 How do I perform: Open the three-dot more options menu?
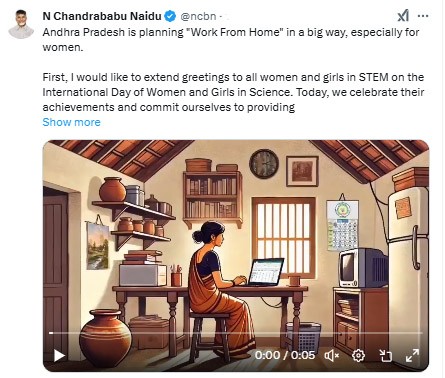(x=423, y=16)
